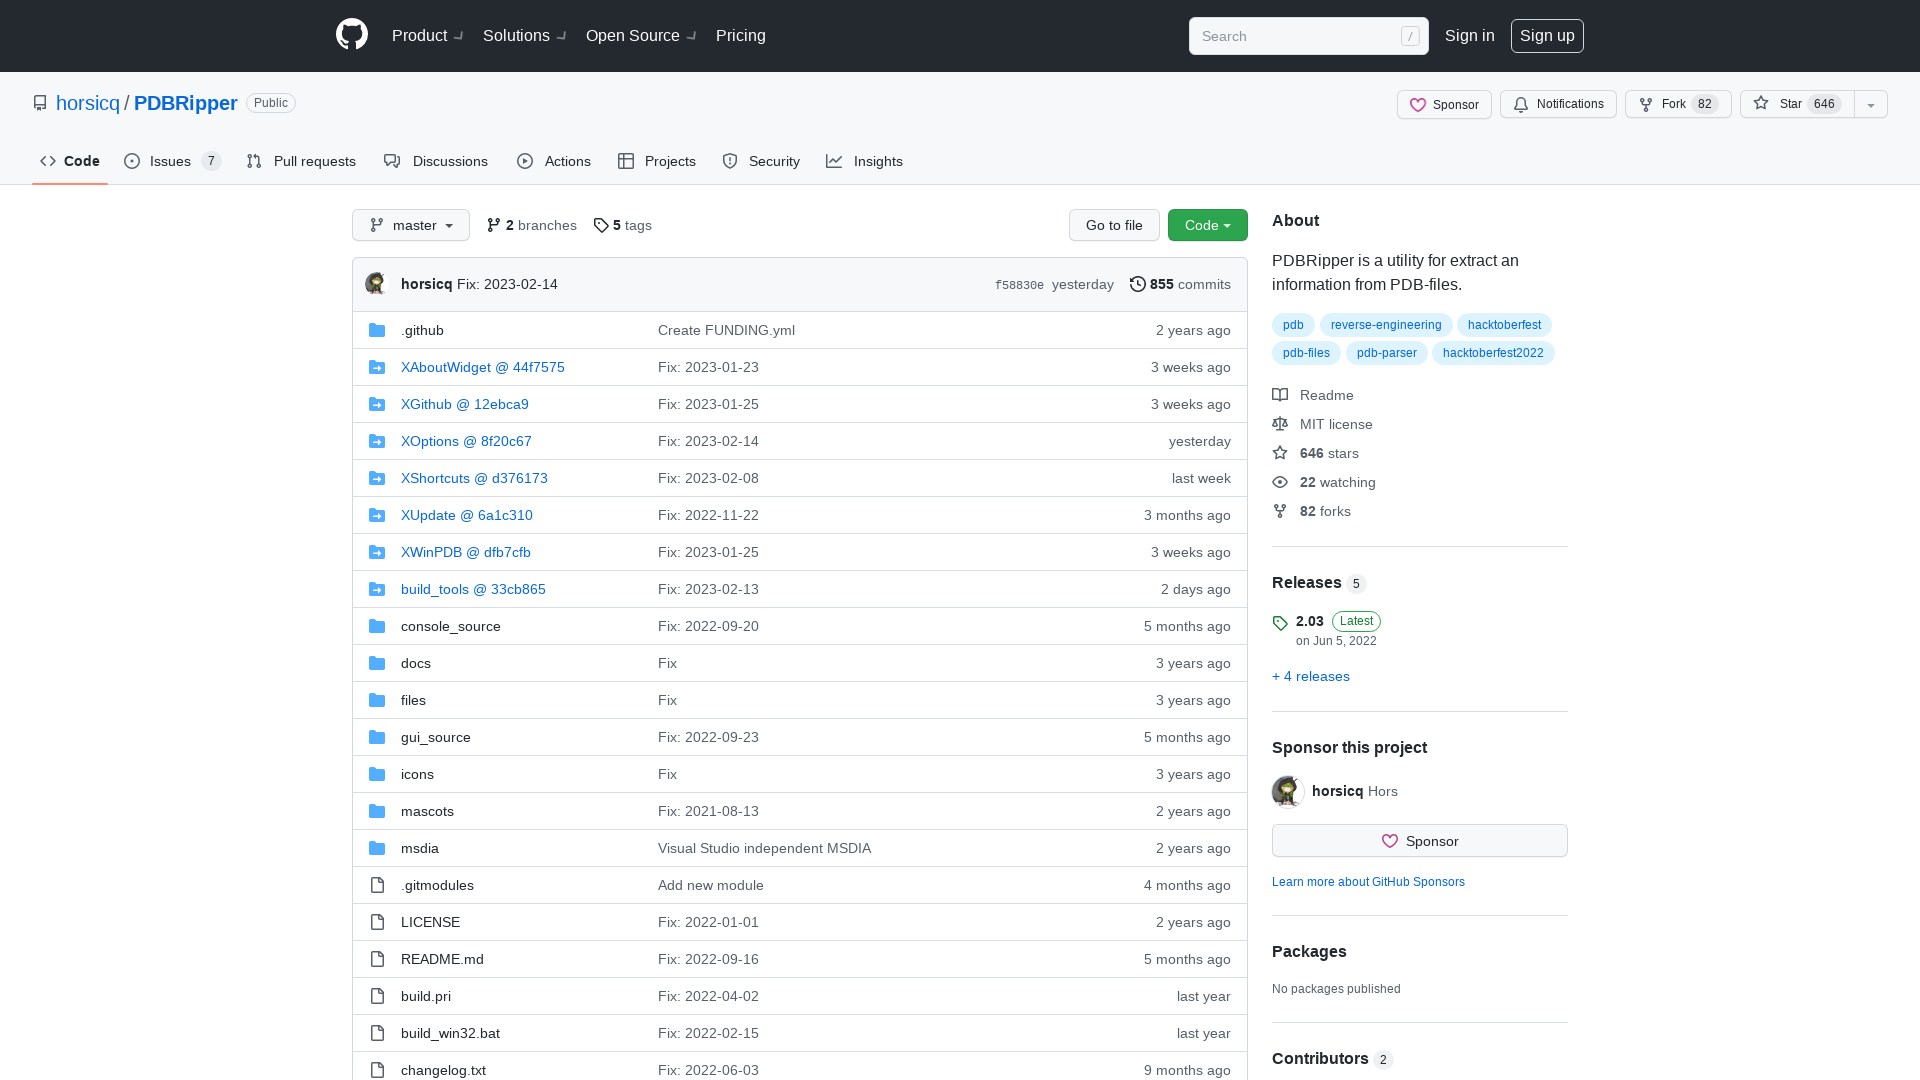Click the gui_source folder icon
1920x1080 pixels.
pos(377,737)
